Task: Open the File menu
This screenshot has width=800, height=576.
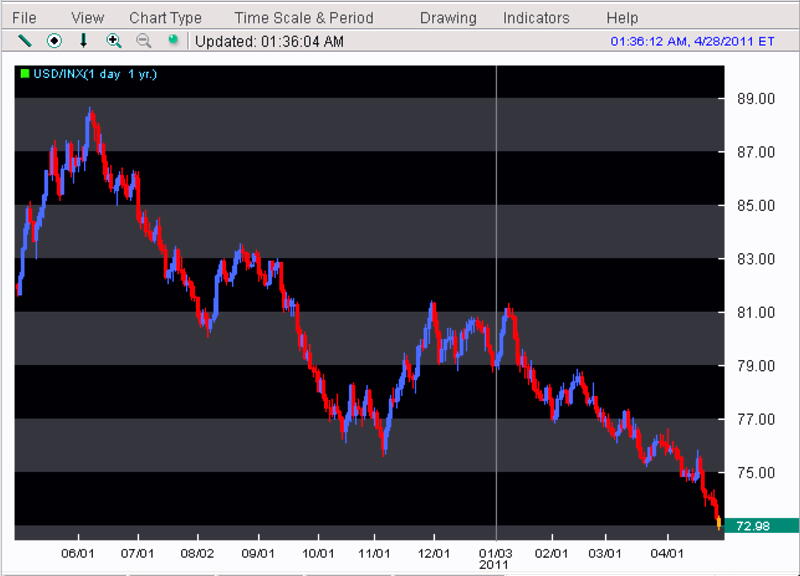Action: tap(24, 18)
